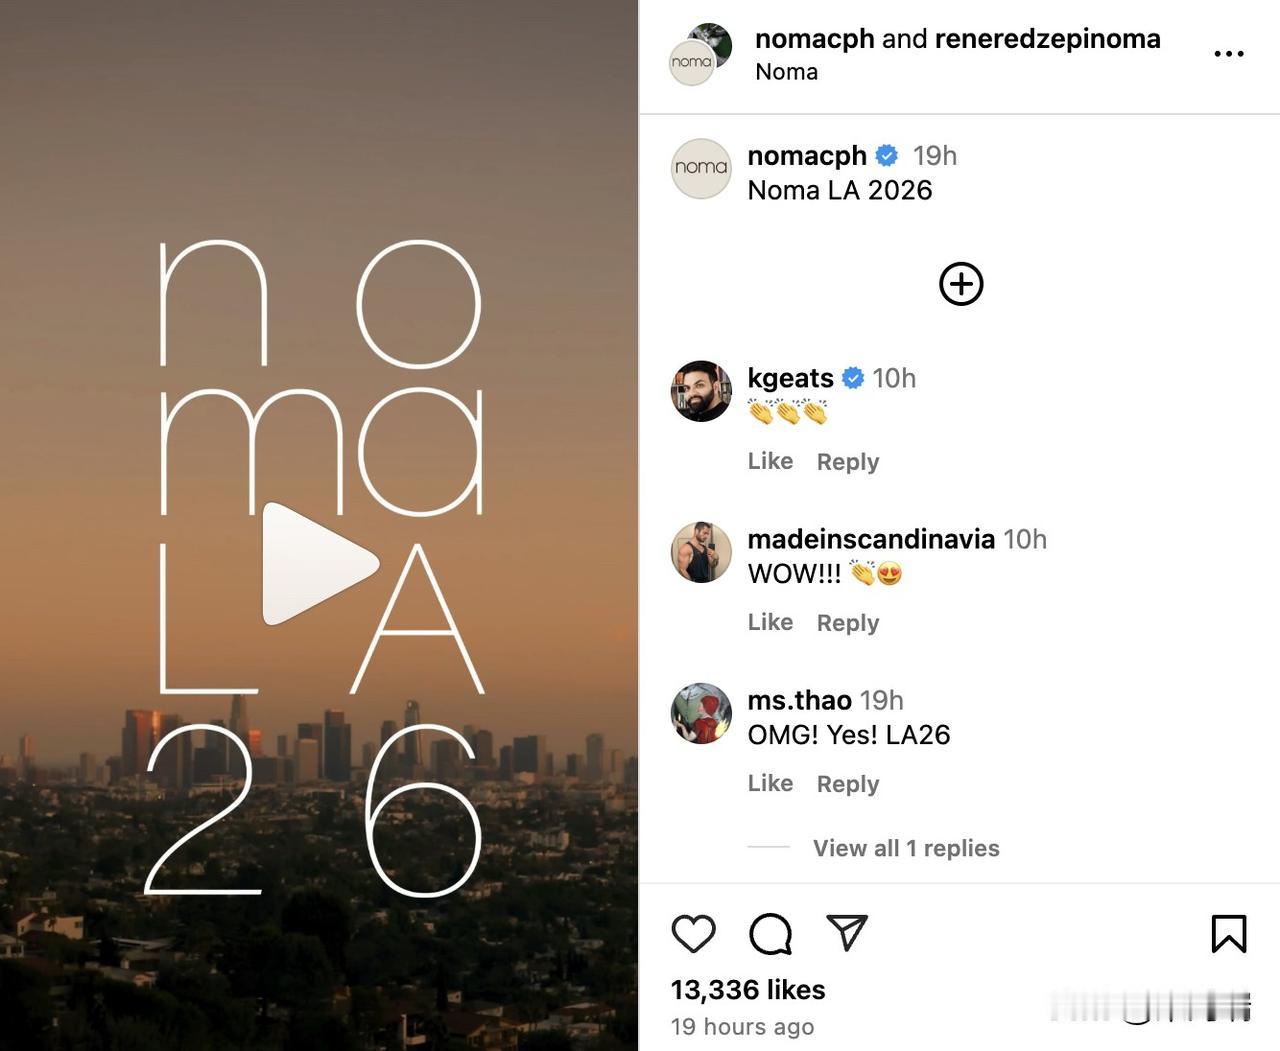Open reneredzepinoma profile link

tap(1047, 38)
